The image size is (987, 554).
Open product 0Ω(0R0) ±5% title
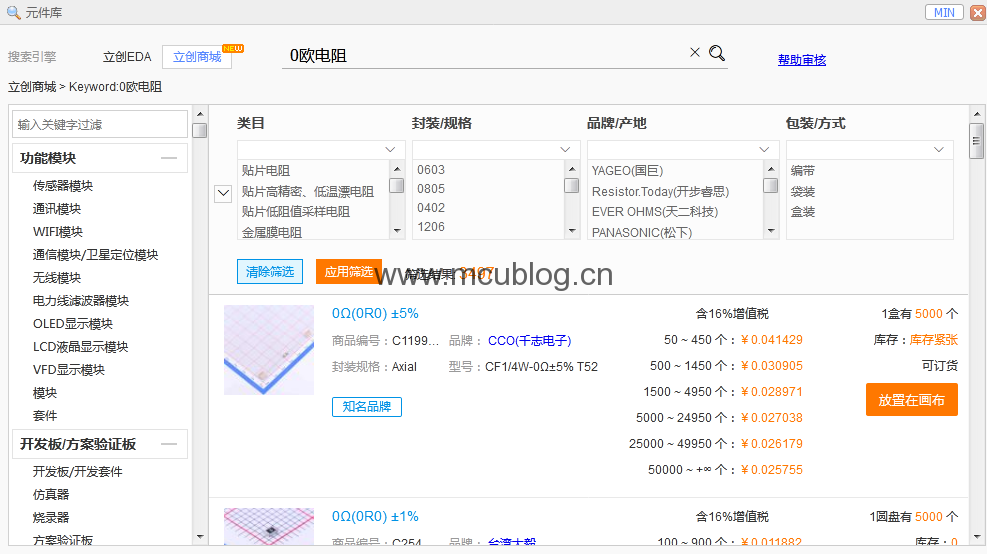click(375, 314)
